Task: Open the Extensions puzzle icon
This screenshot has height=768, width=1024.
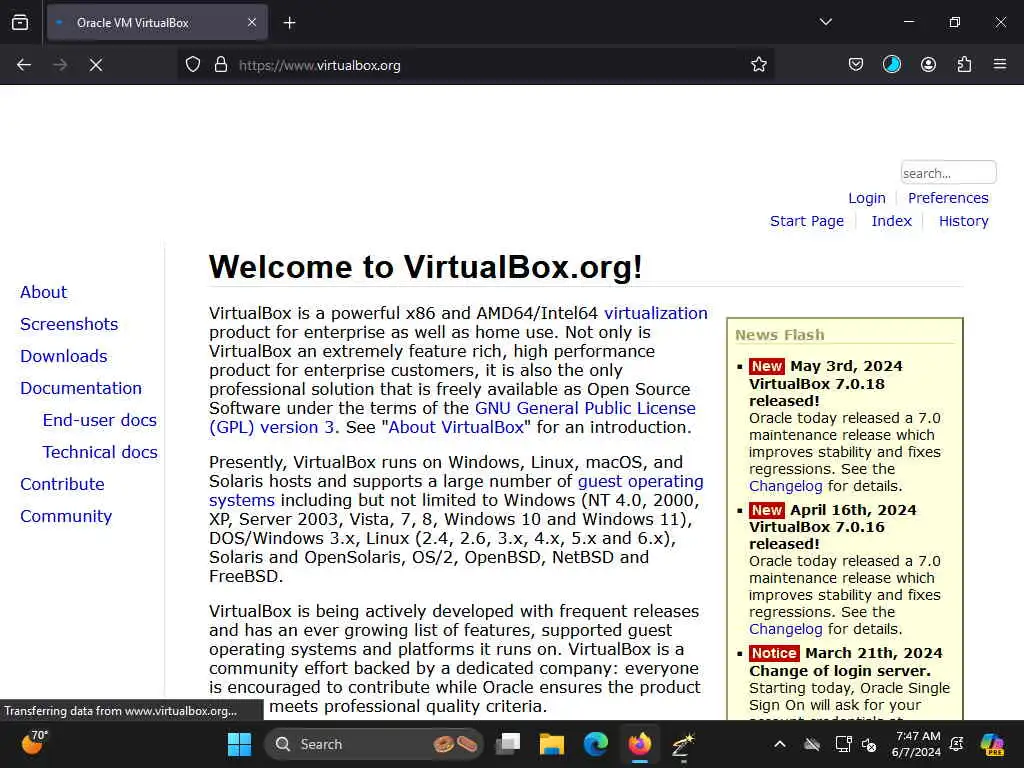Action: pyautogui.click(x=964, y=65)
